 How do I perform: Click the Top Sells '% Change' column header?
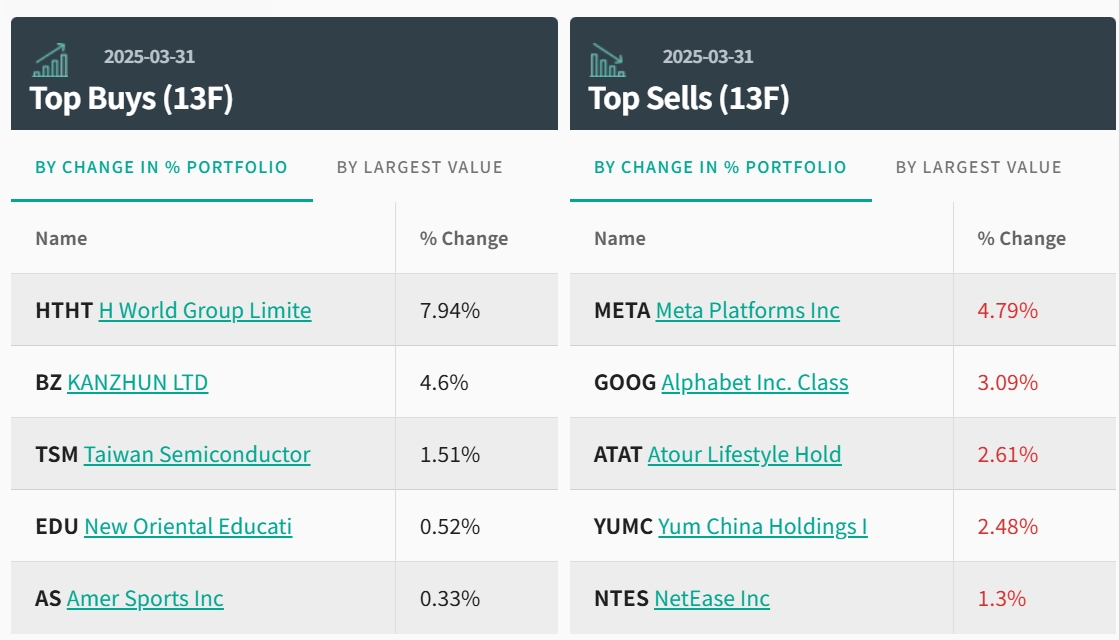point(1021,239)
